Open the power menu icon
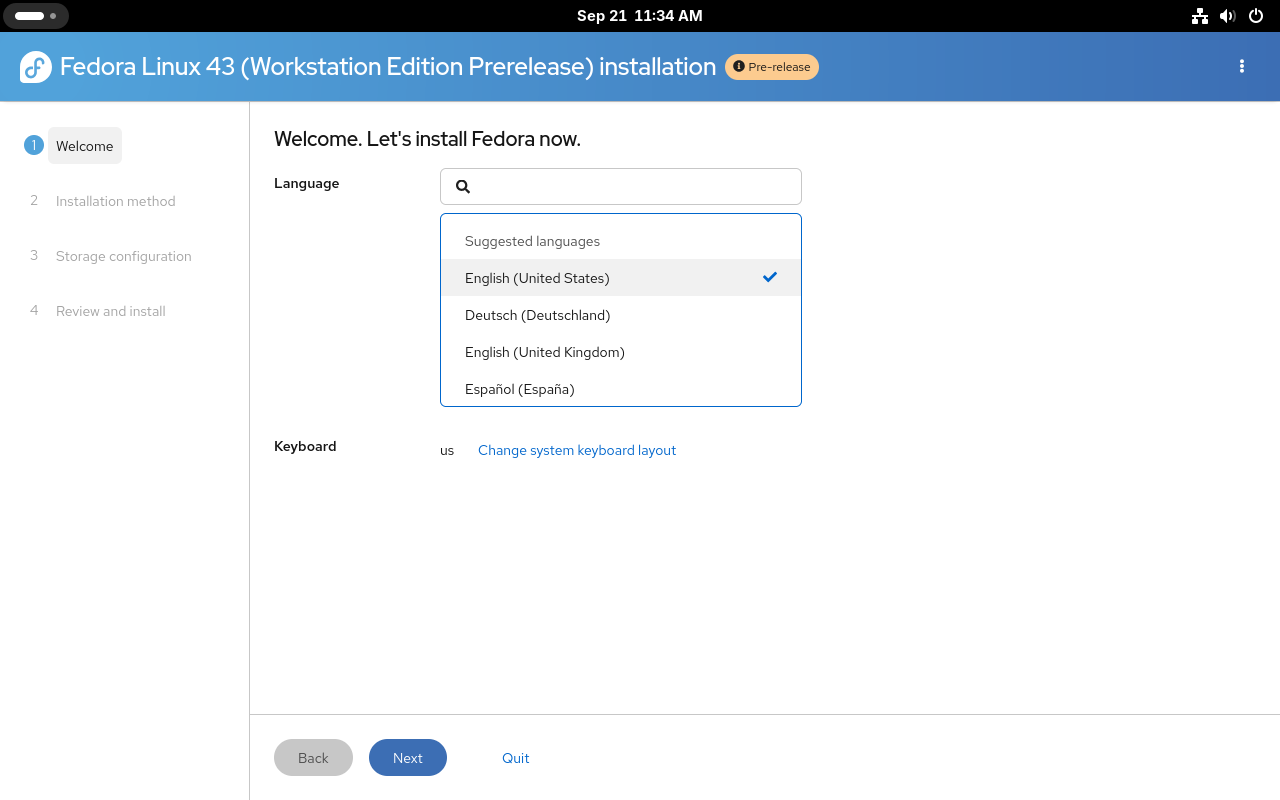 coord(1256,16)
